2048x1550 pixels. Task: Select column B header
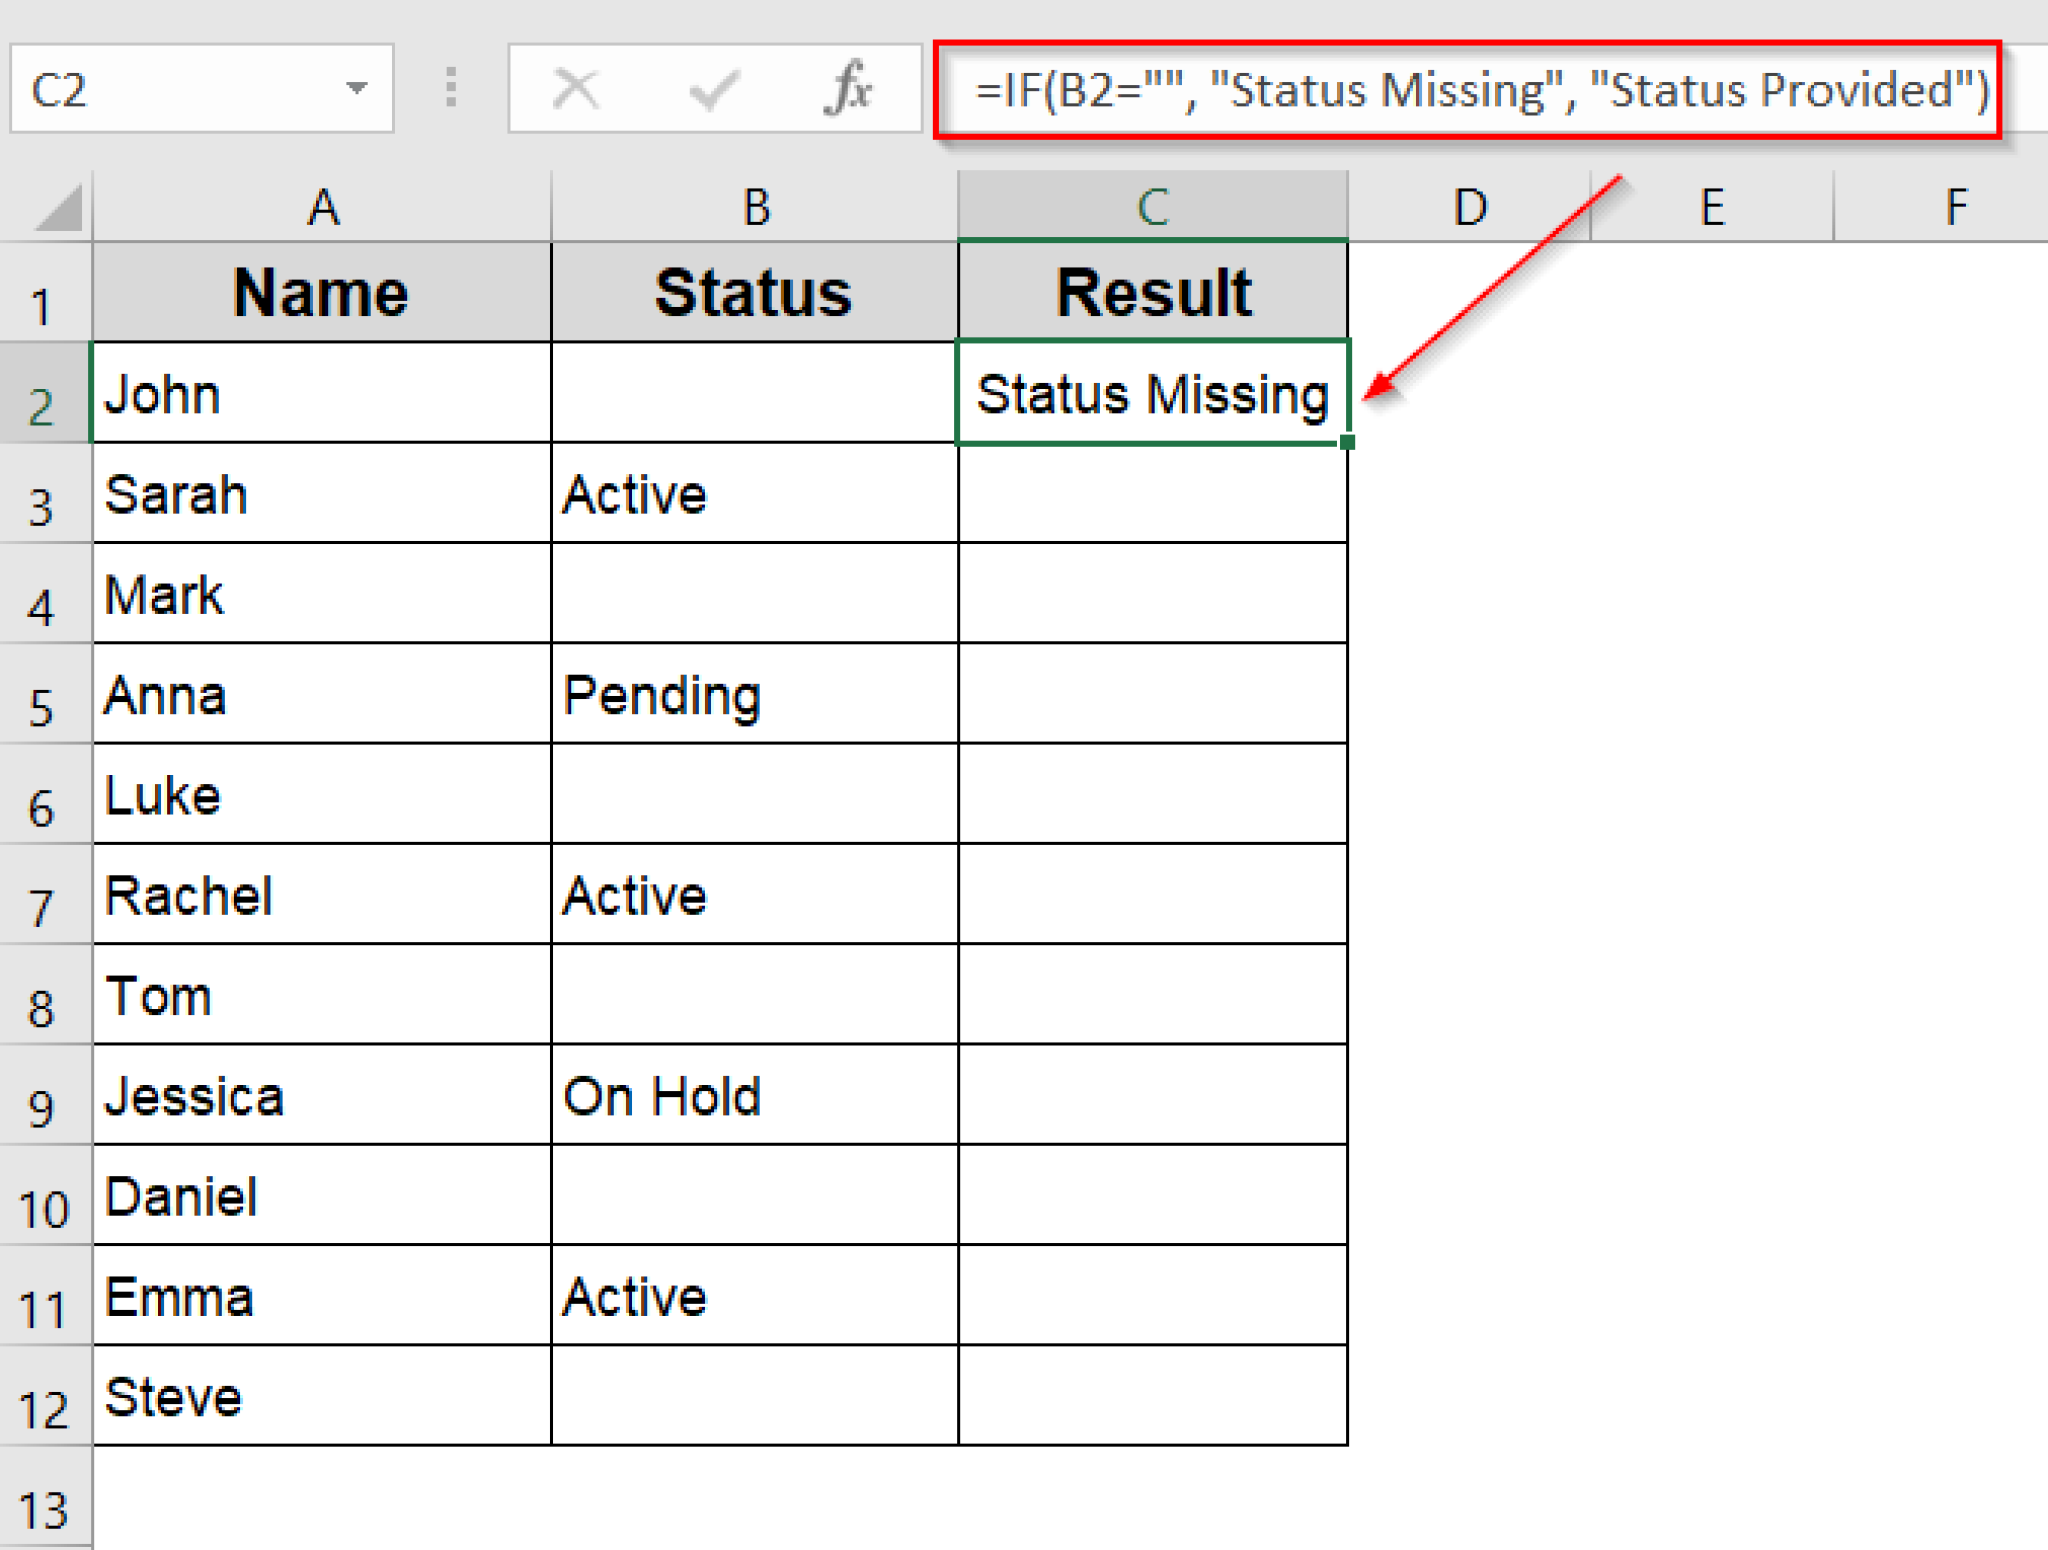pyautogui.click(x=755, y=208)
